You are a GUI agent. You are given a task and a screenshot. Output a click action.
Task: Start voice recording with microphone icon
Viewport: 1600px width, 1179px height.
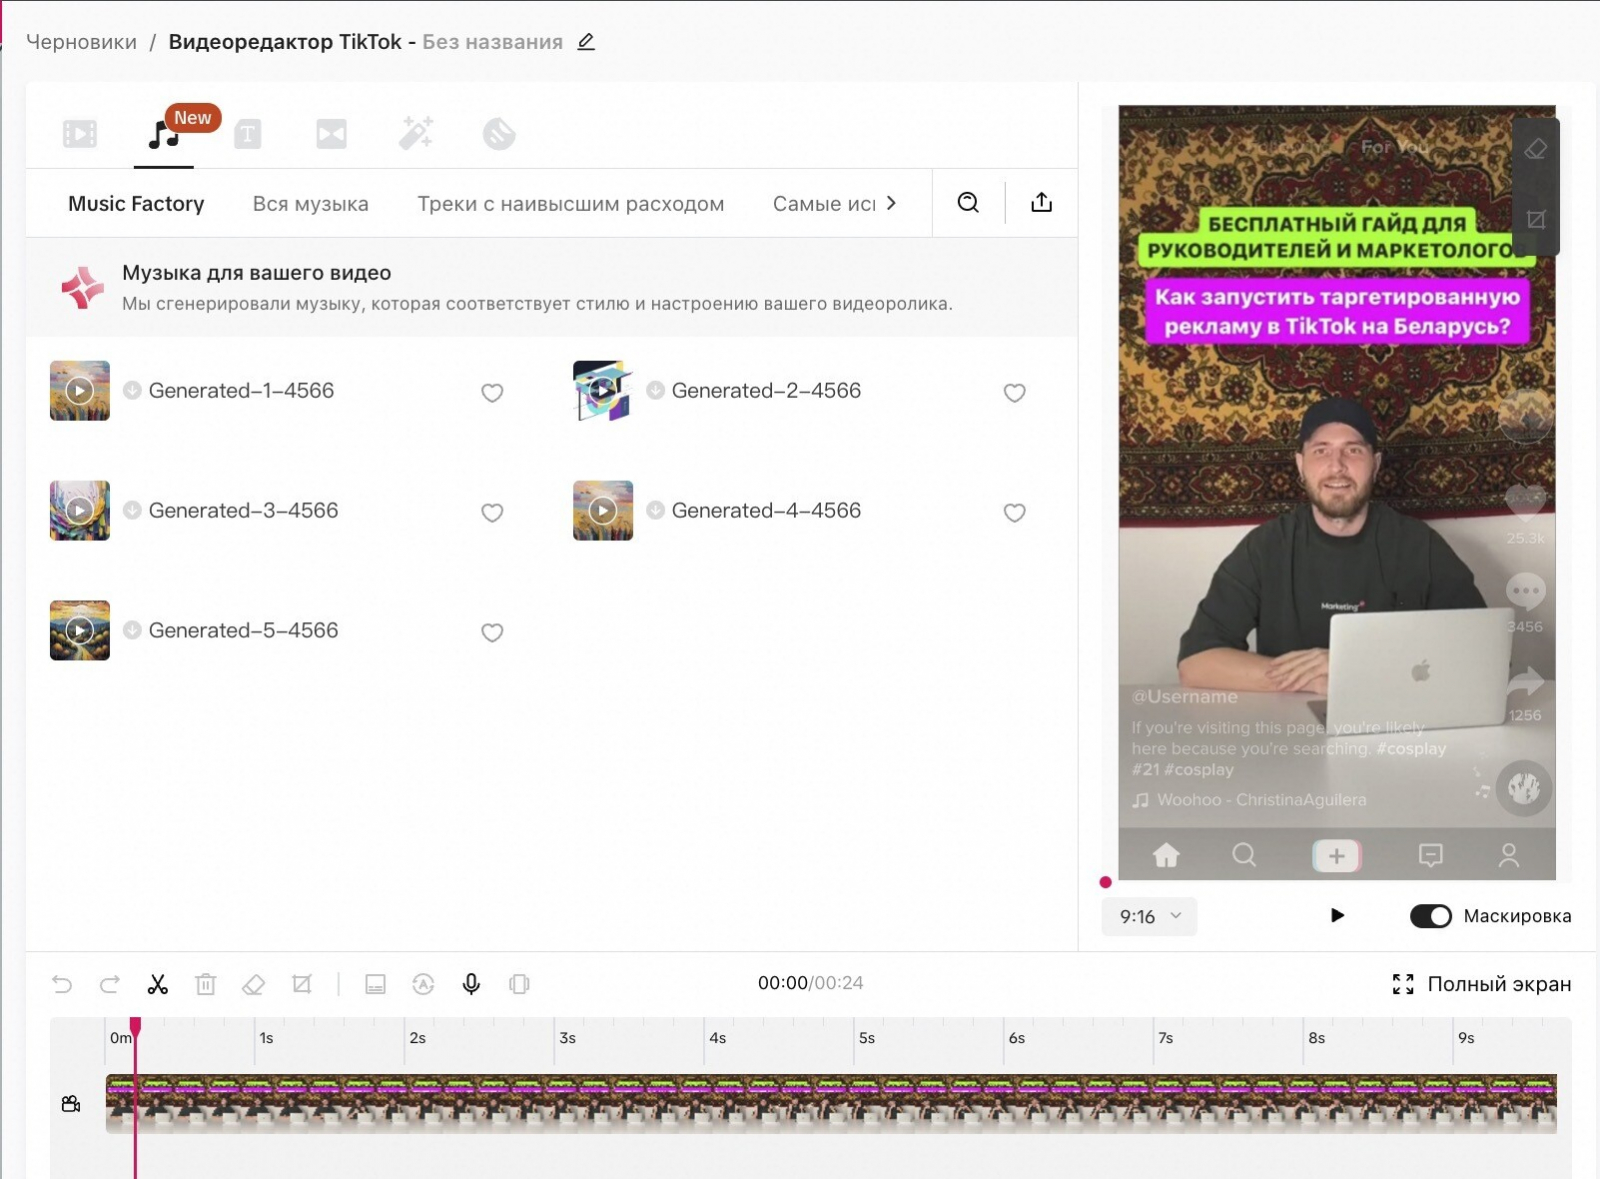point(471,984)
